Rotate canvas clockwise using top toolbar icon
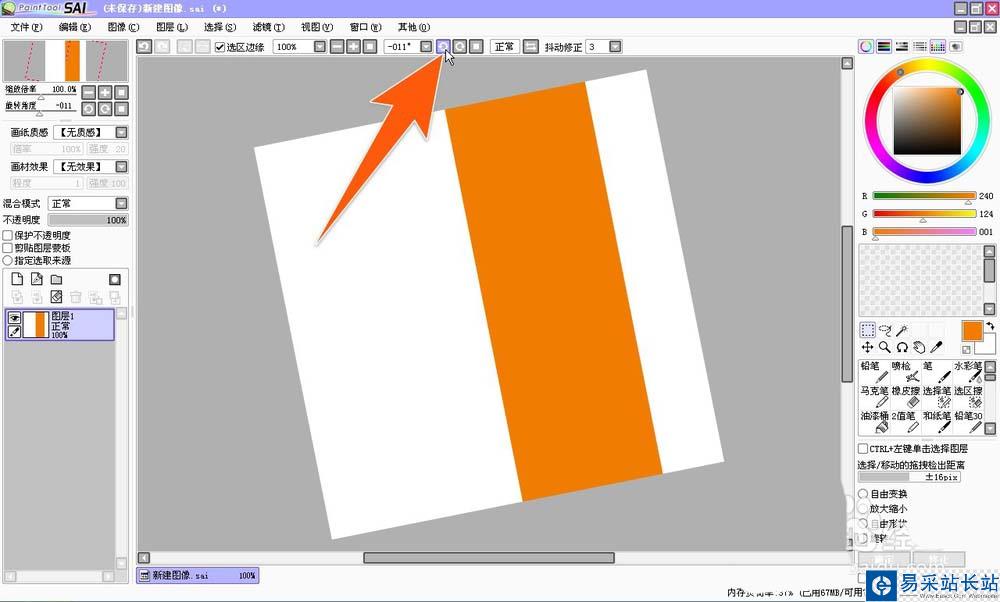The height and width of the screenshot is (602, 1000). click(460, 47)
